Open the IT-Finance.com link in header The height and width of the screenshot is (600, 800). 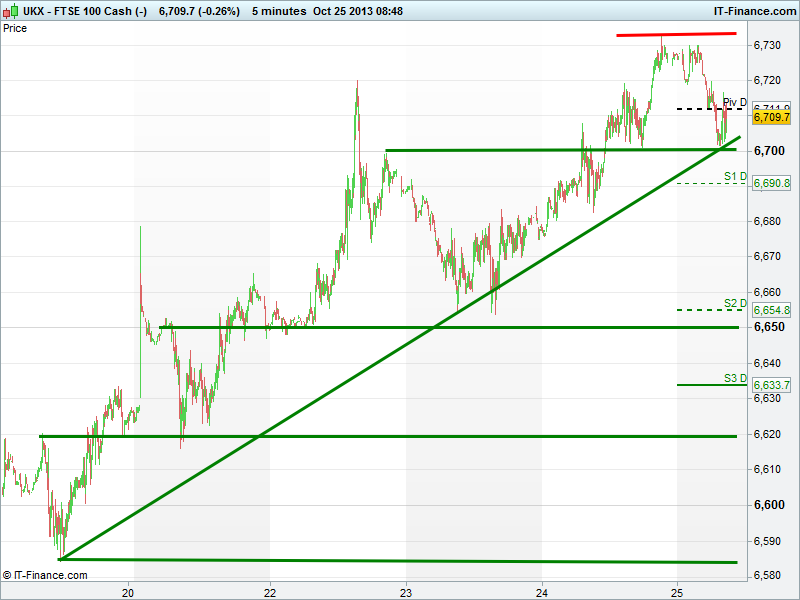(x=755, y=11)
